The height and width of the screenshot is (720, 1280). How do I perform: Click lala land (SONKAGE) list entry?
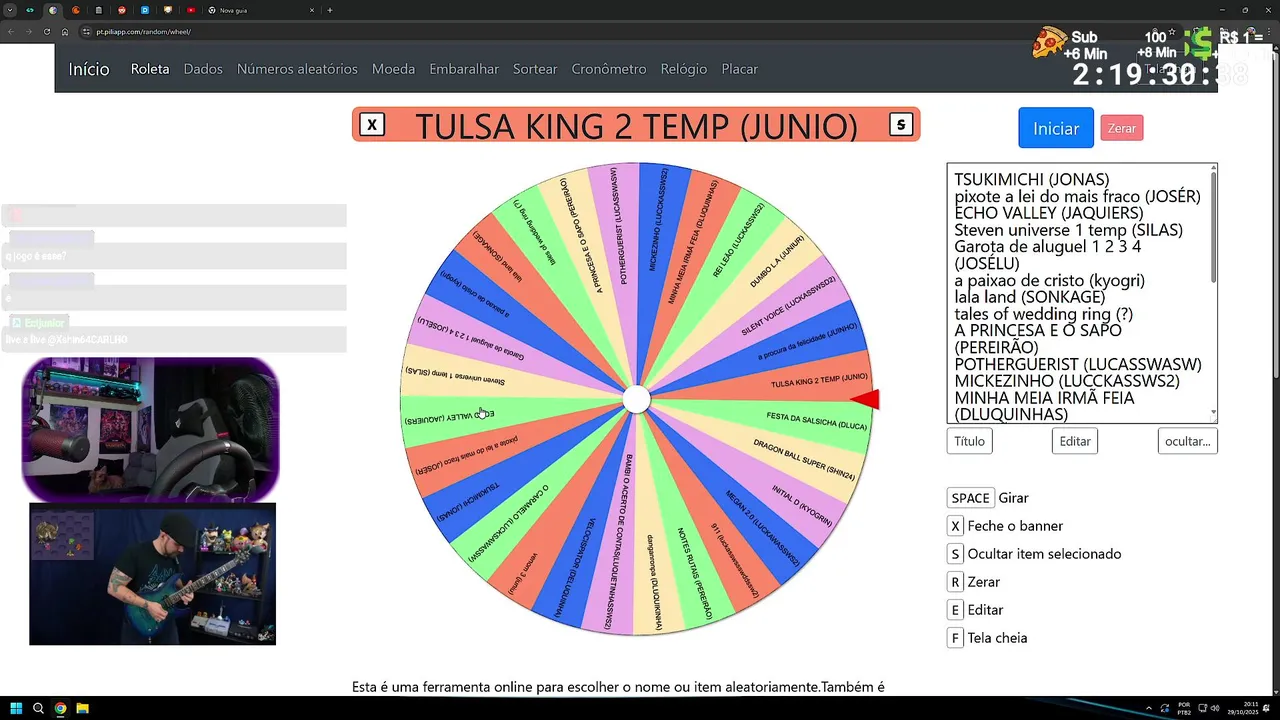(x=1029, y=297)
